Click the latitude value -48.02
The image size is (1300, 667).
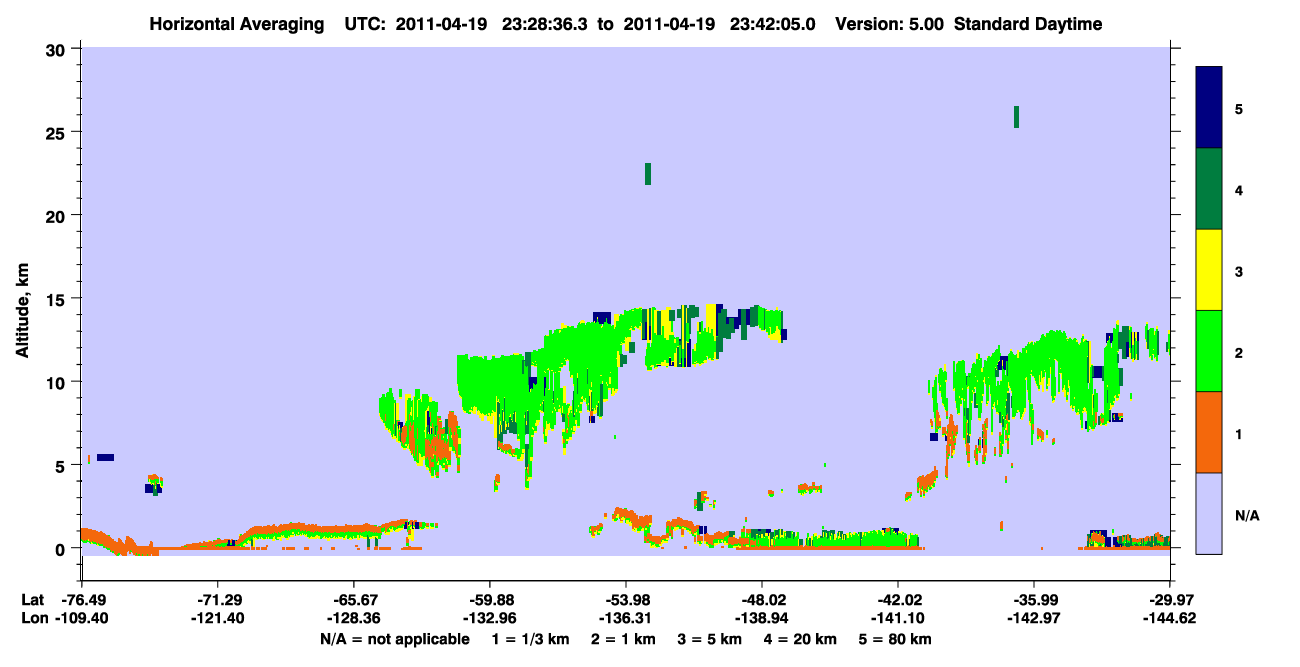[762, 600]
